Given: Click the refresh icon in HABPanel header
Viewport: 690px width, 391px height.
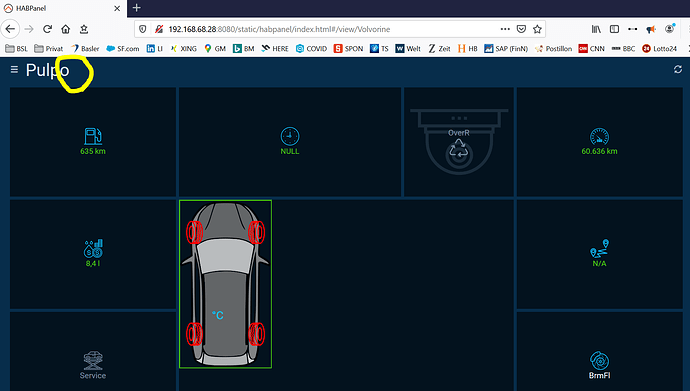Looking at the screenshot, I should pyautogui.click(x=678, y=69).
